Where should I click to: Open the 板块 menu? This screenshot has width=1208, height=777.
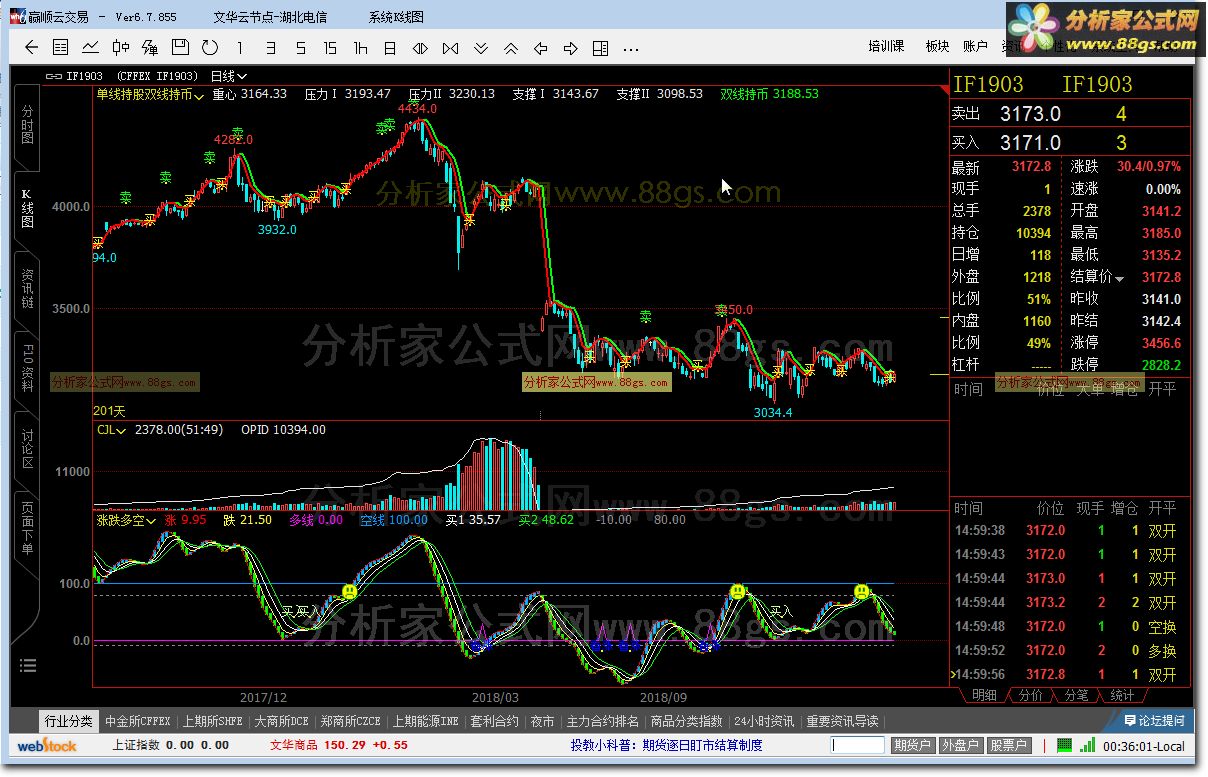tap(937, 46)
